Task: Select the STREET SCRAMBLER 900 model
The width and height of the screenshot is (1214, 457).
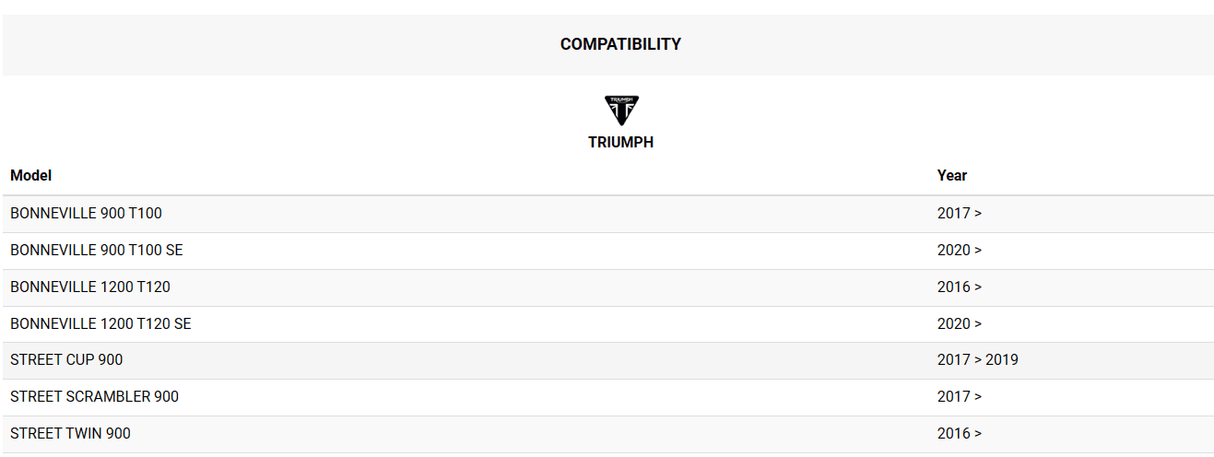Action: click(94, 397)
